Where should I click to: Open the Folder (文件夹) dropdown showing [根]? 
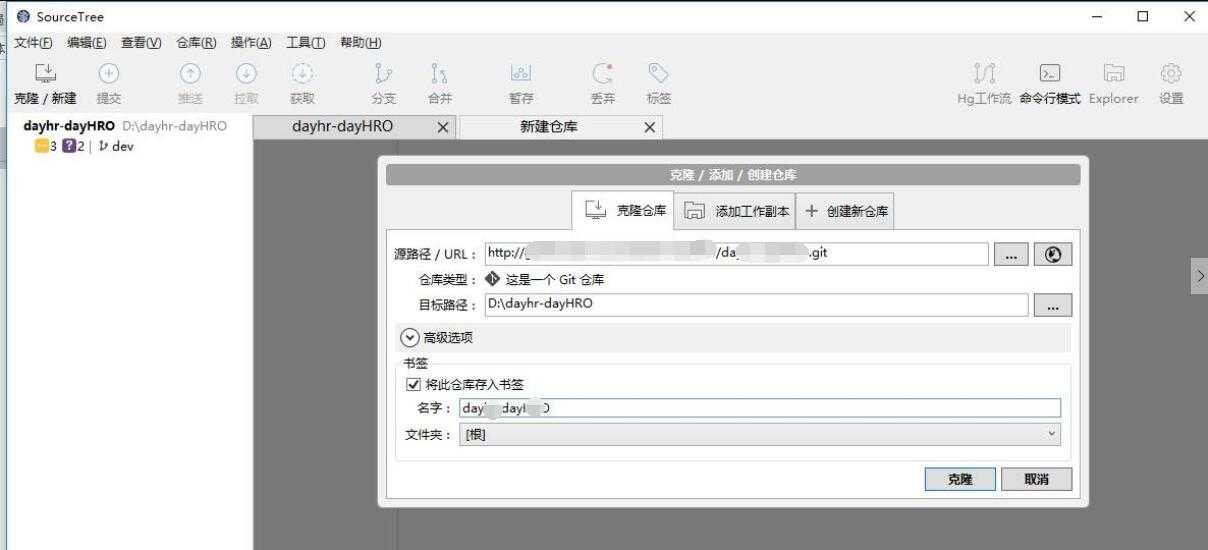(759, 434)
